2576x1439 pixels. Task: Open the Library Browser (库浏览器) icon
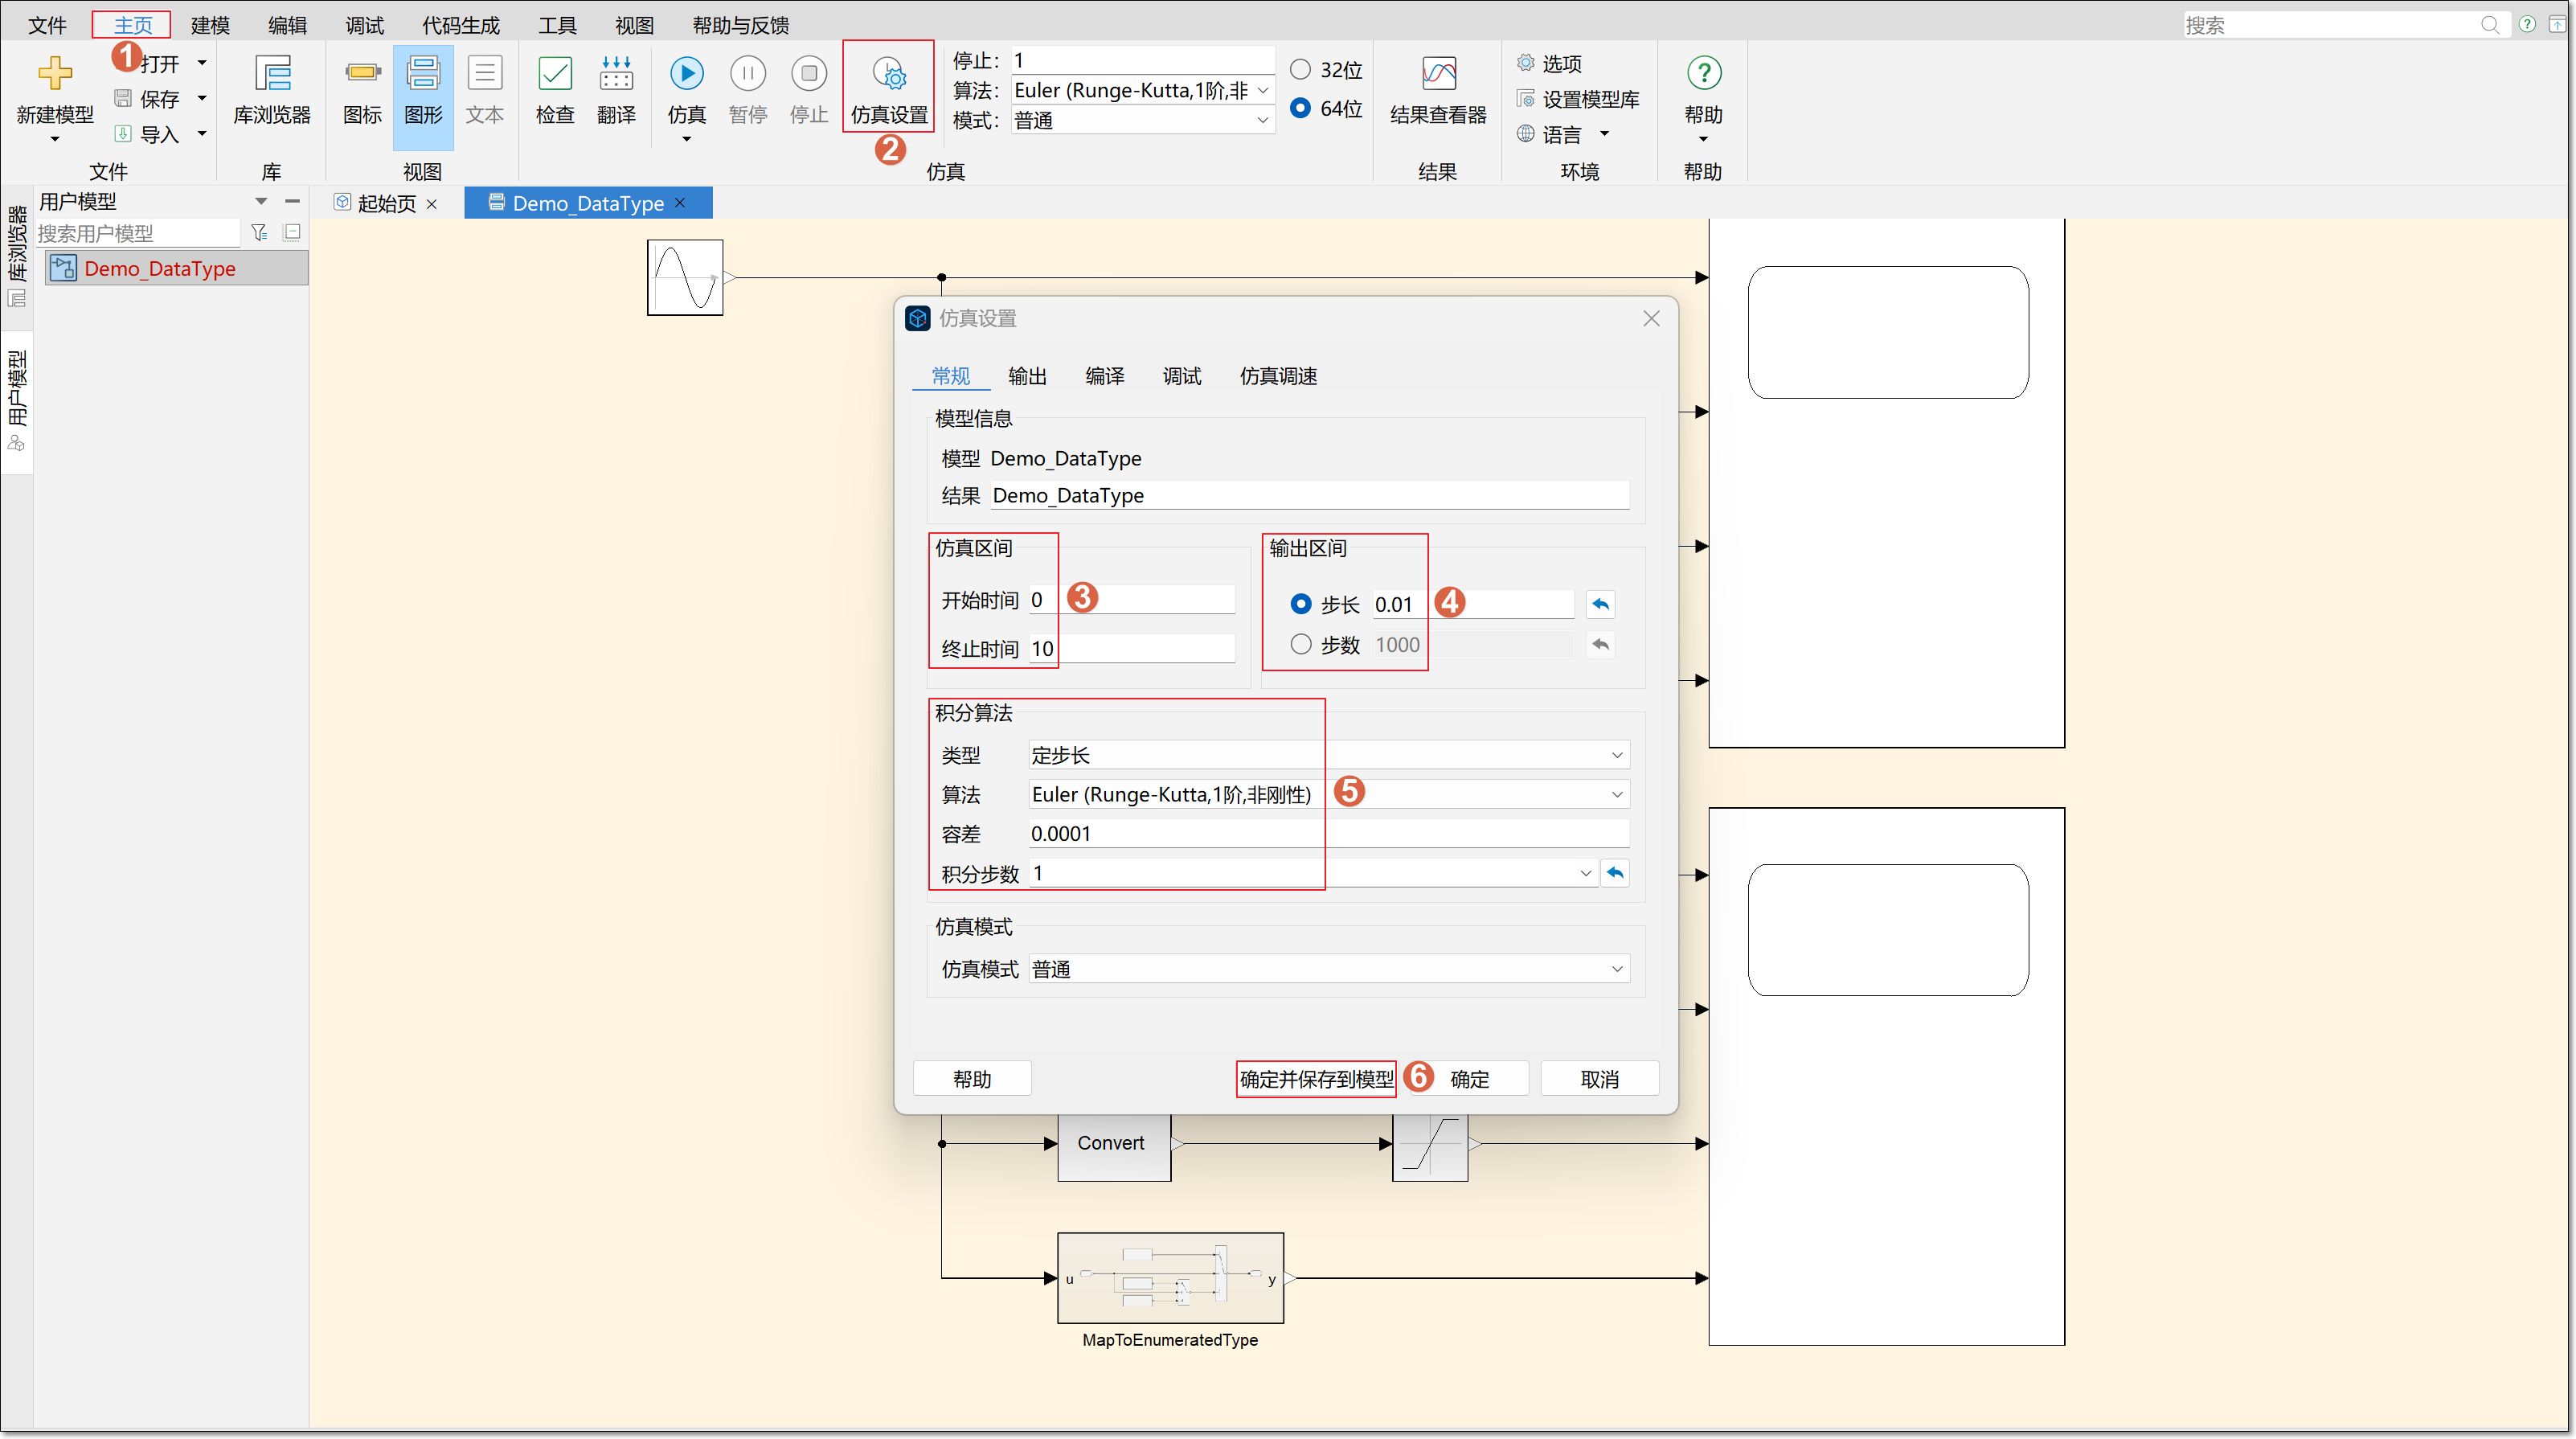click(x=272, y=74)
